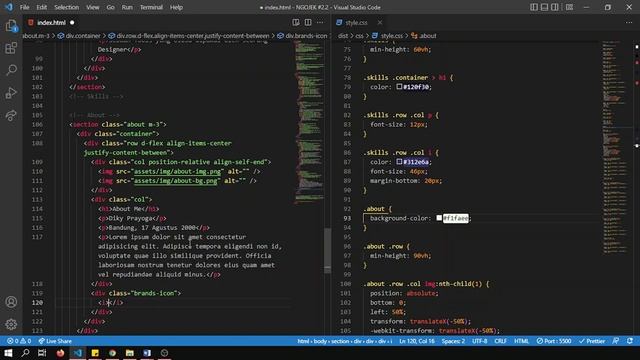Open the #f1faee color swatch

439,218
